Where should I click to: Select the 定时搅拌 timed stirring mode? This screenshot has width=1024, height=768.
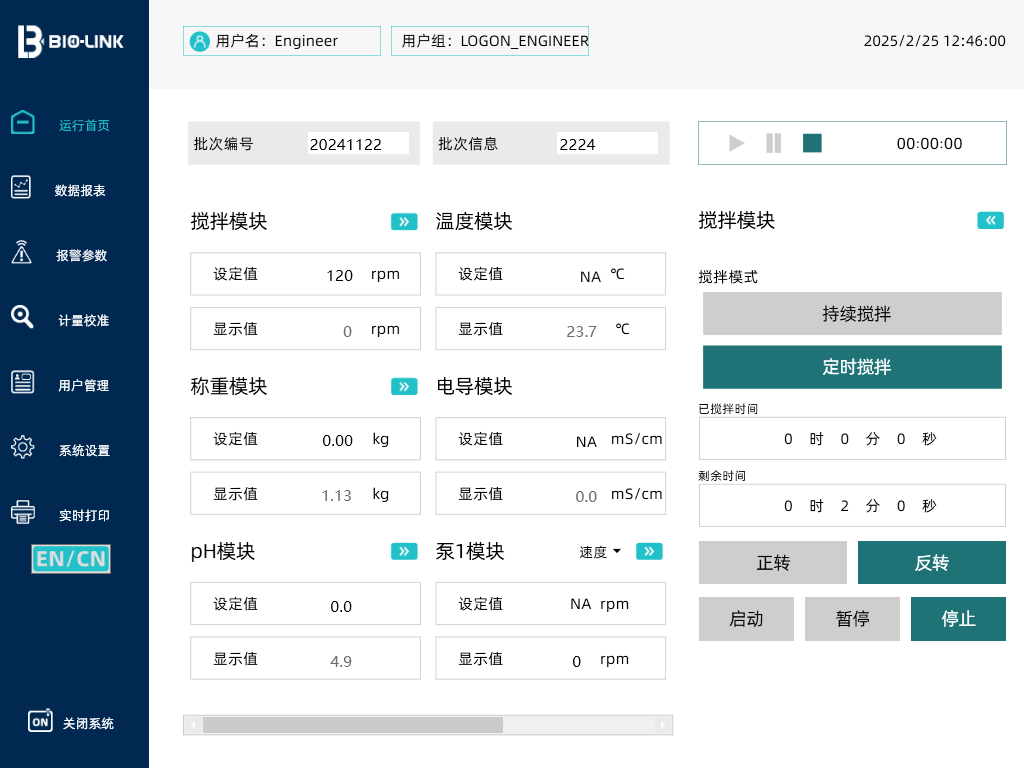pos(851,367)
